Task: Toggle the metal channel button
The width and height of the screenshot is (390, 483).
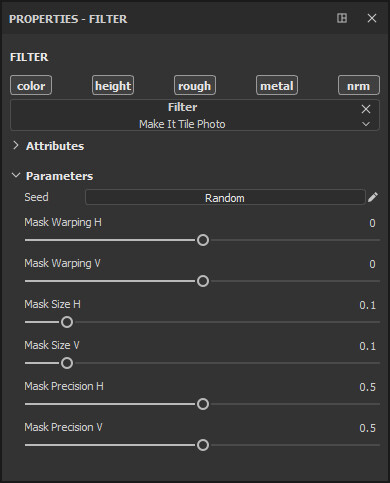Action: coord(277,86)
